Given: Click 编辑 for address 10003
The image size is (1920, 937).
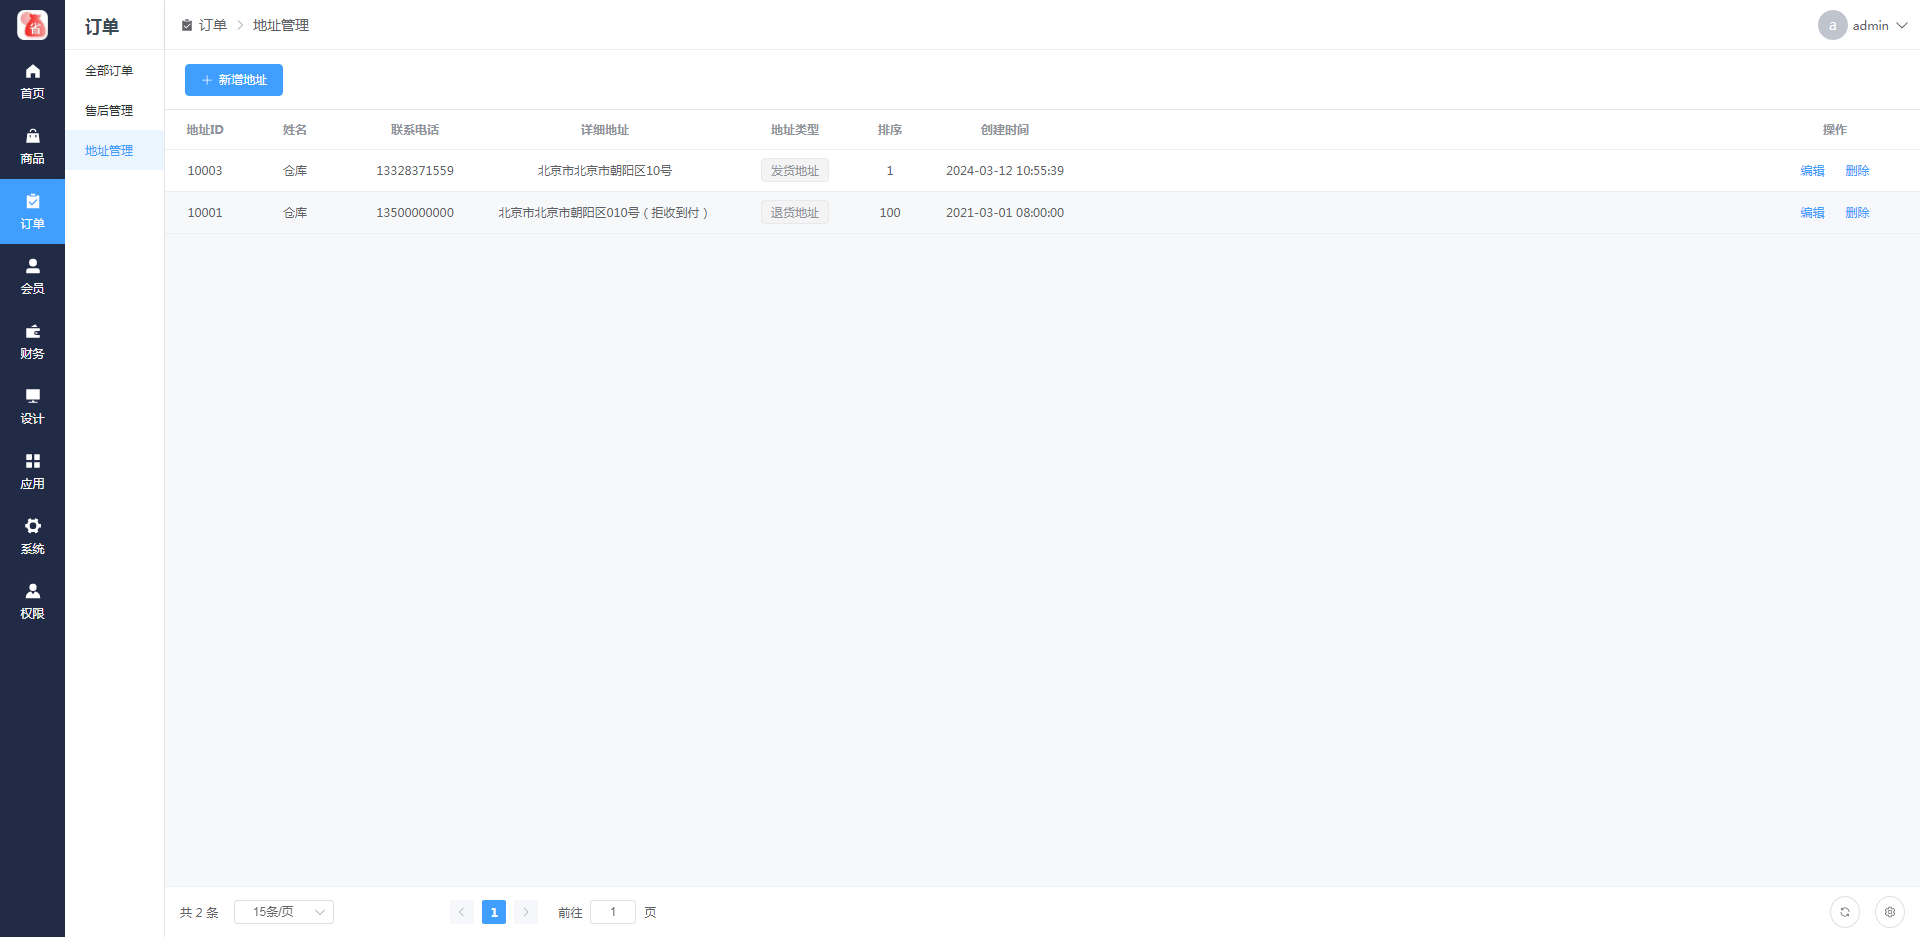Looking at the screenshot, I should [1812, 171].
